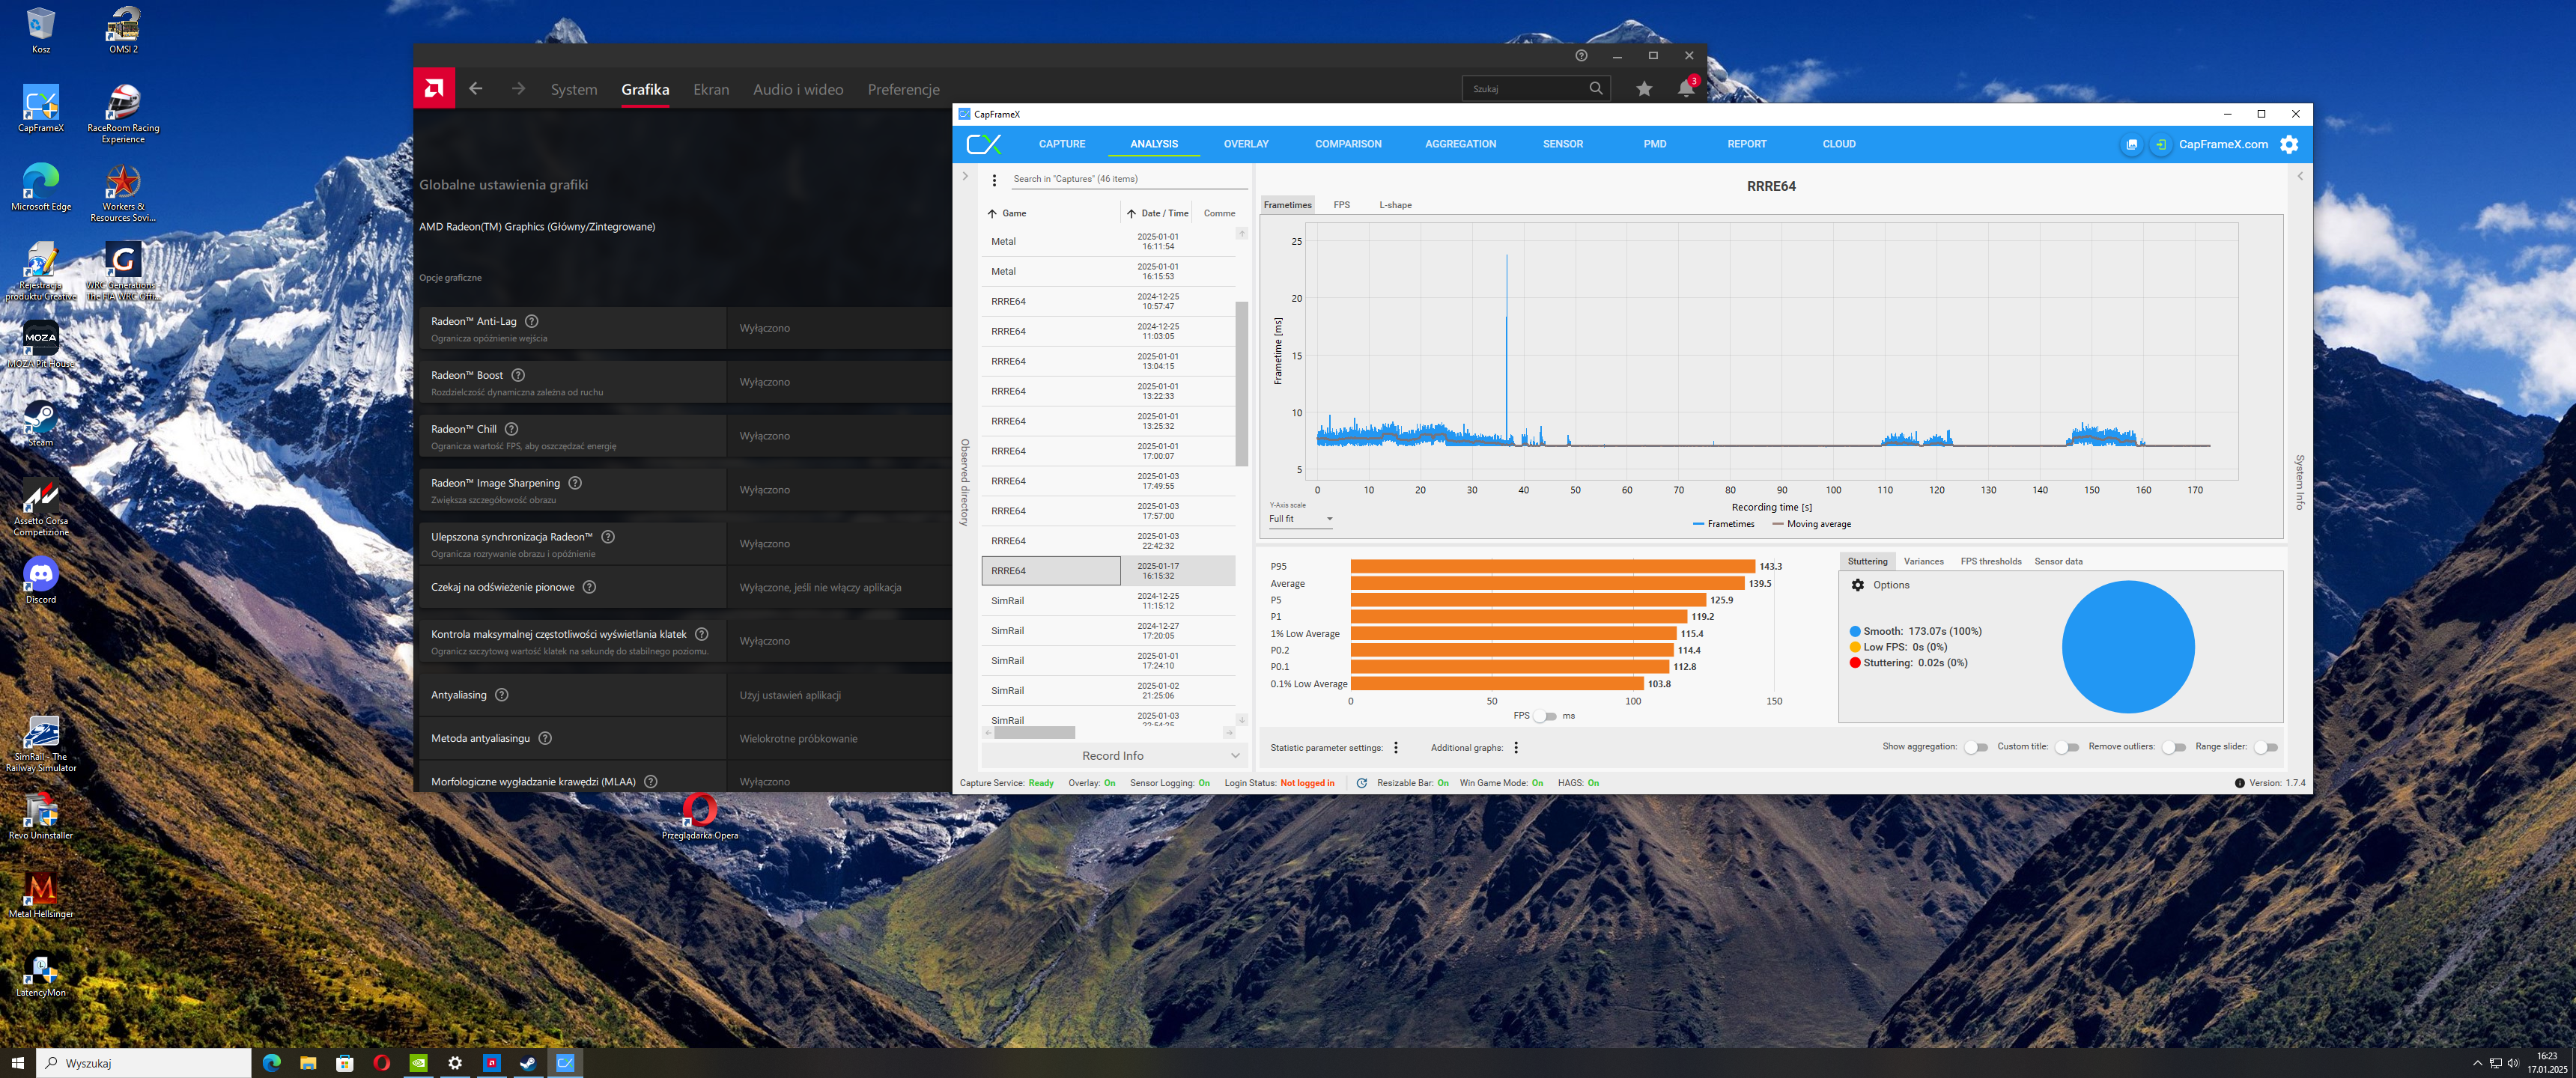2576x1078 pixels.
Task: Open CapFrameX.com link
Action: 2223,144
